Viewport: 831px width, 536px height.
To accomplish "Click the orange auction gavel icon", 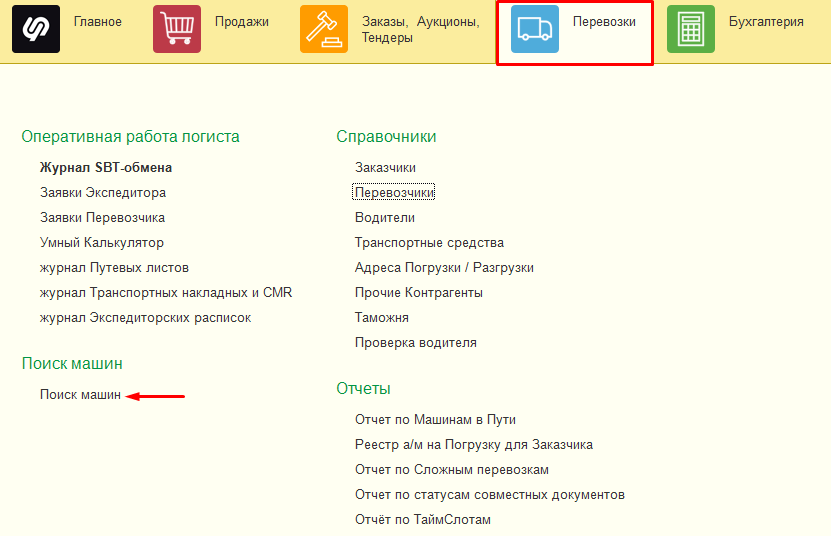I will click(324, 29).
